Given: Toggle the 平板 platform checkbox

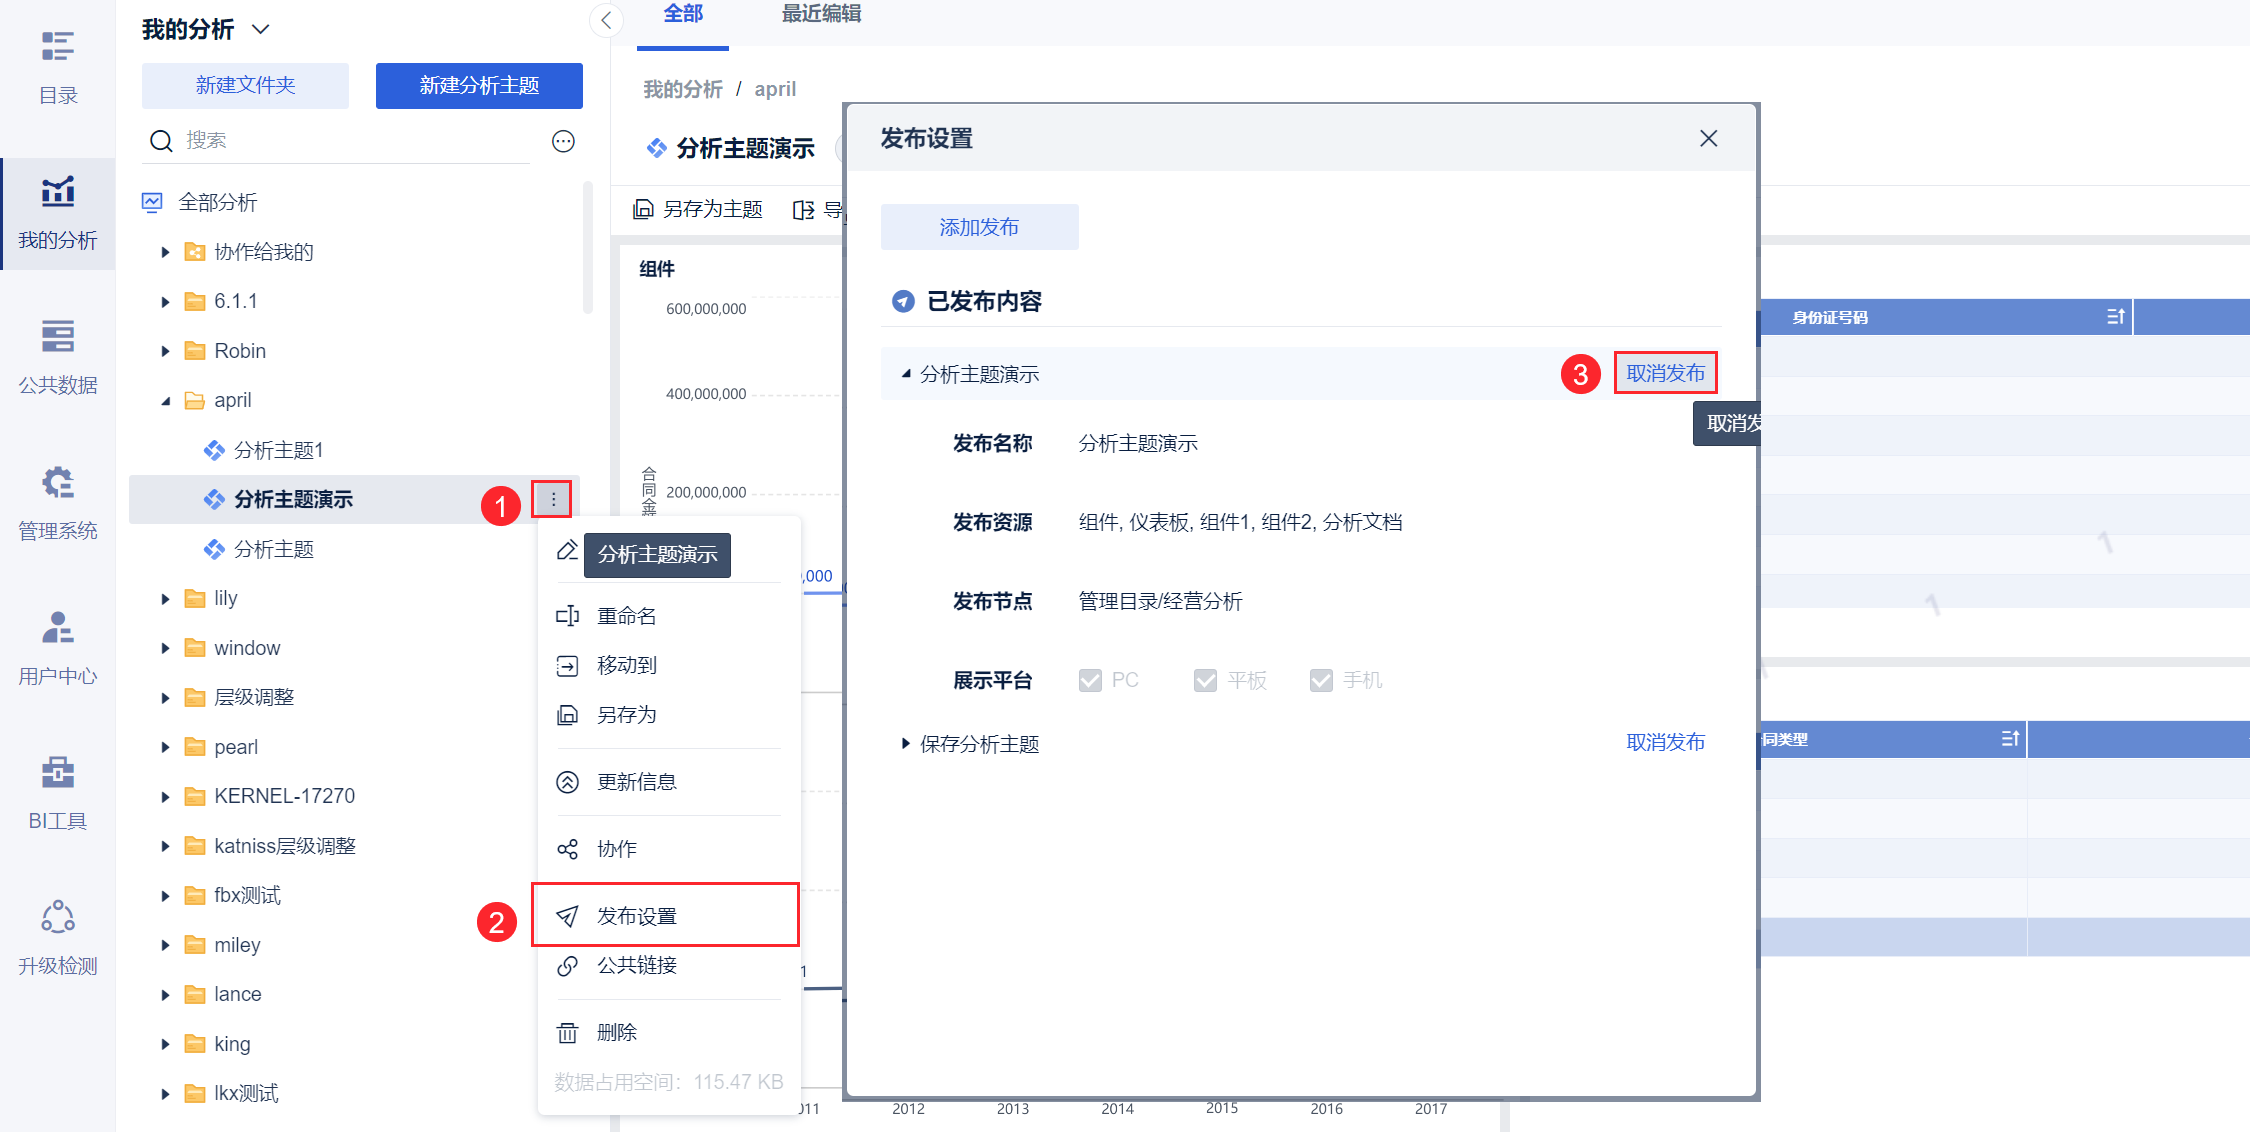Looking at the screenshot, I should [1205, 680].
